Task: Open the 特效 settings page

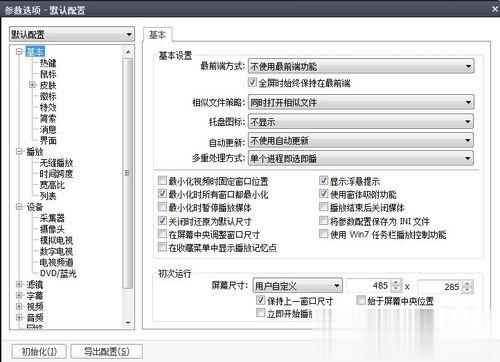Action: 48,107
